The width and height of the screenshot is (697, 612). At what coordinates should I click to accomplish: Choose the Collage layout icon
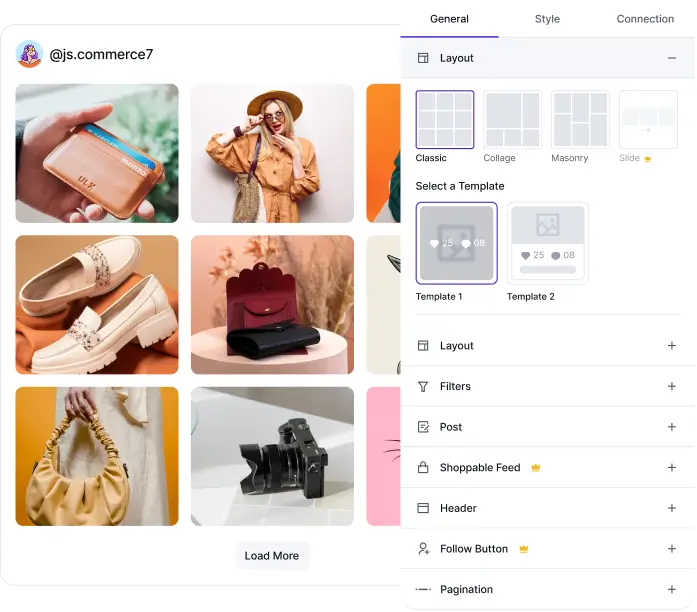tap(513, 120)
